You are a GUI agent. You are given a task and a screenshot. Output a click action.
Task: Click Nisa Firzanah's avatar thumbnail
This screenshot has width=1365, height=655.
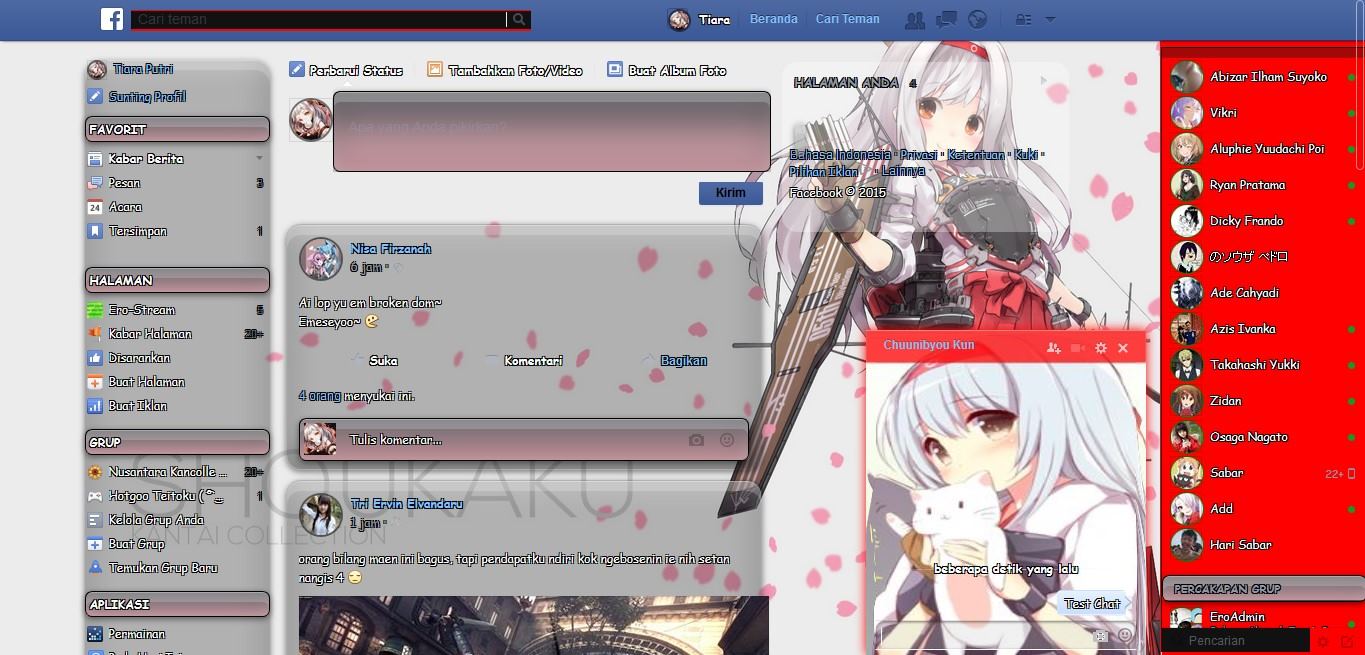click(321, 258)
